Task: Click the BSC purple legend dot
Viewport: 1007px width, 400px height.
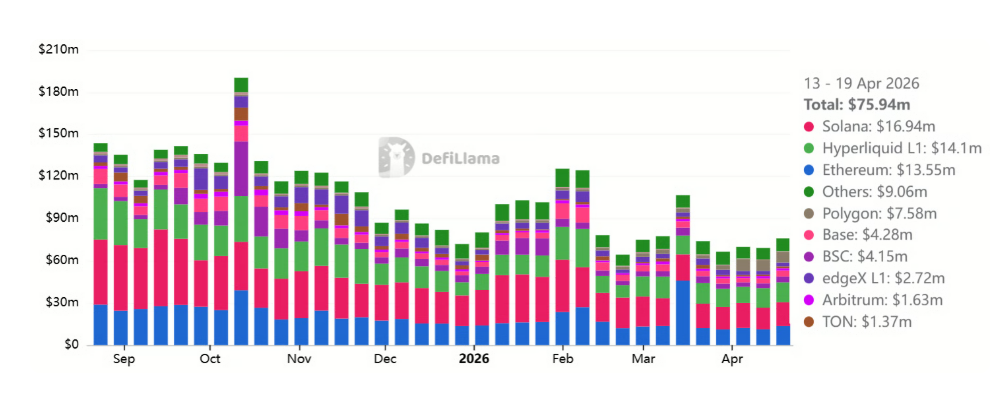Action: (x=809, y=257)
